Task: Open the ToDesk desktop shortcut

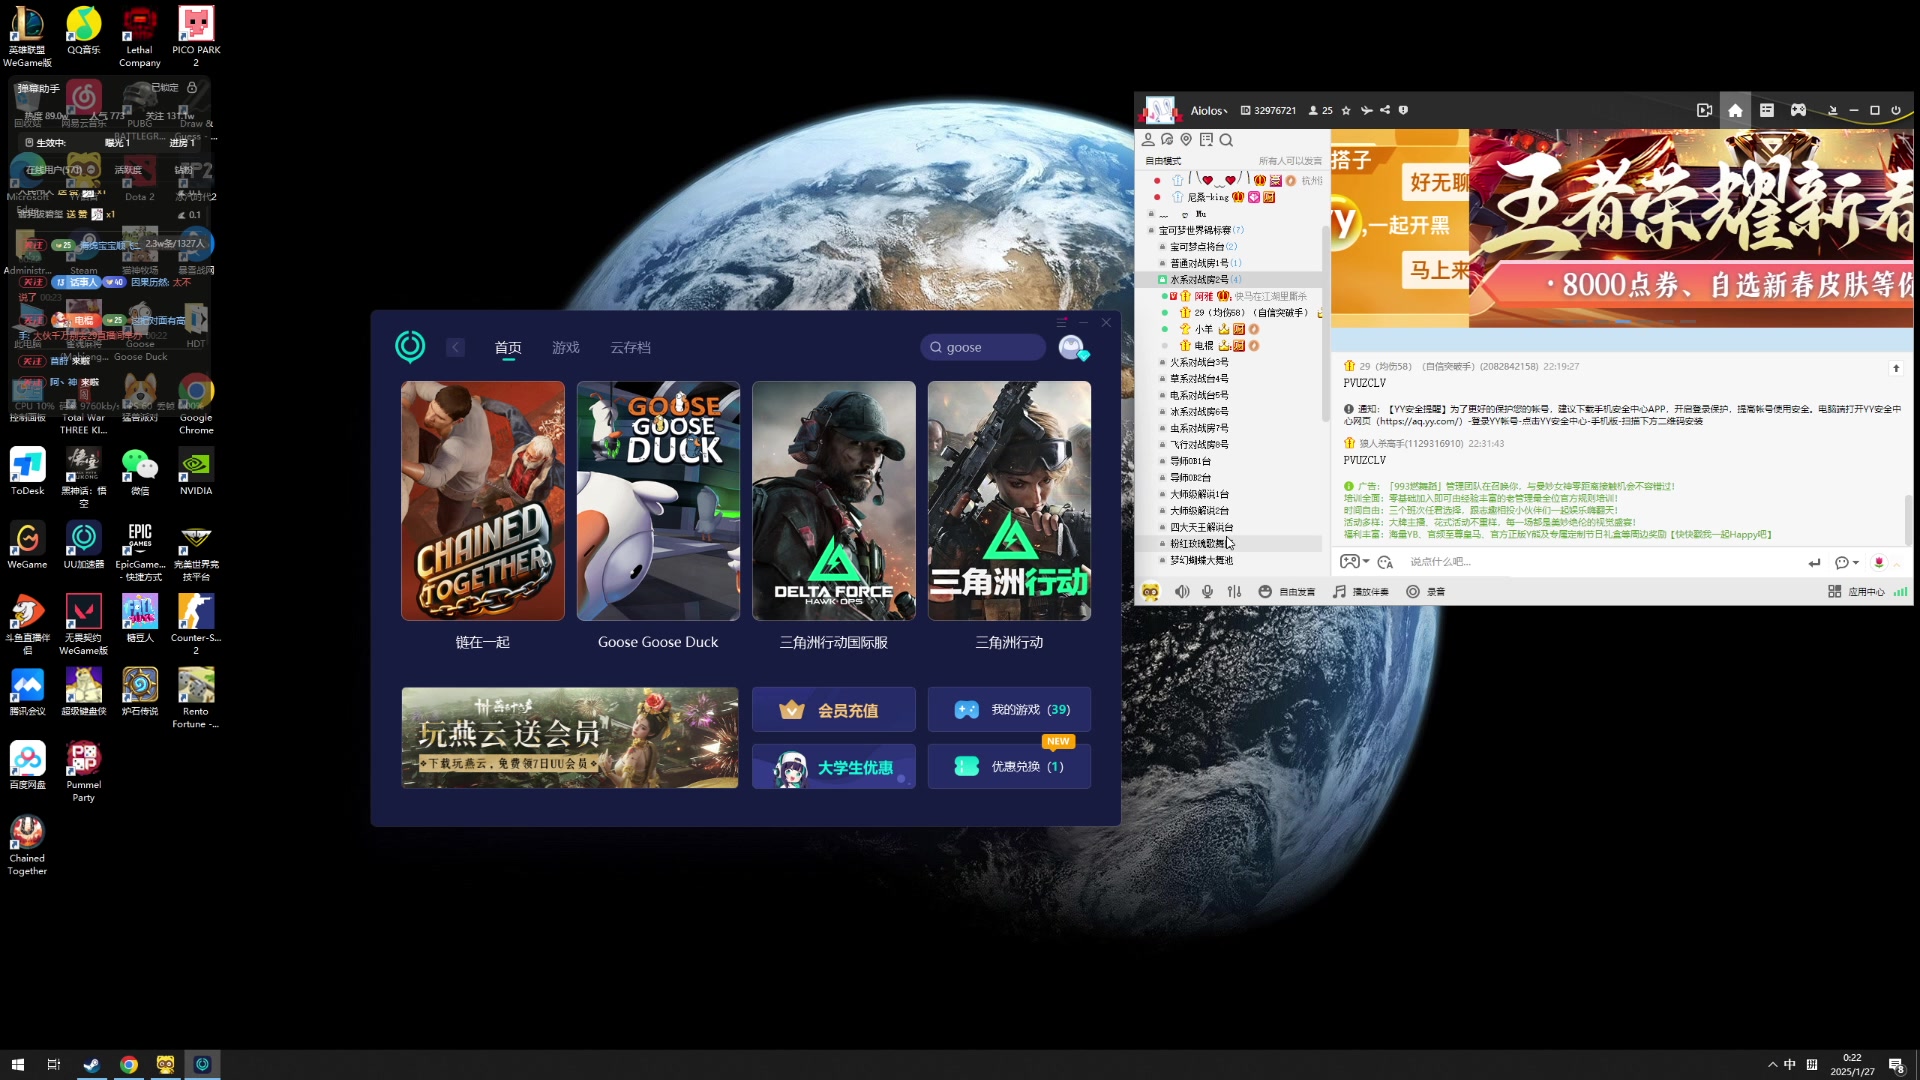Action: coord(27,472)
